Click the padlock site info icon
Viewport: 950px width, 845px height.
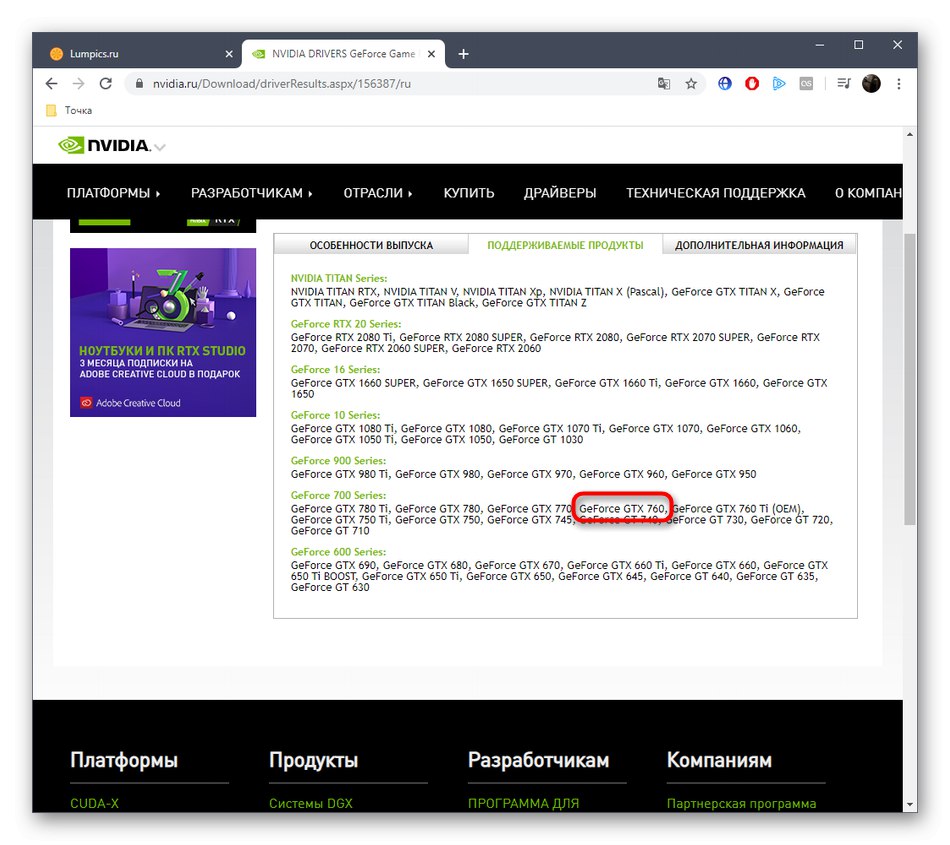(139, 84)
